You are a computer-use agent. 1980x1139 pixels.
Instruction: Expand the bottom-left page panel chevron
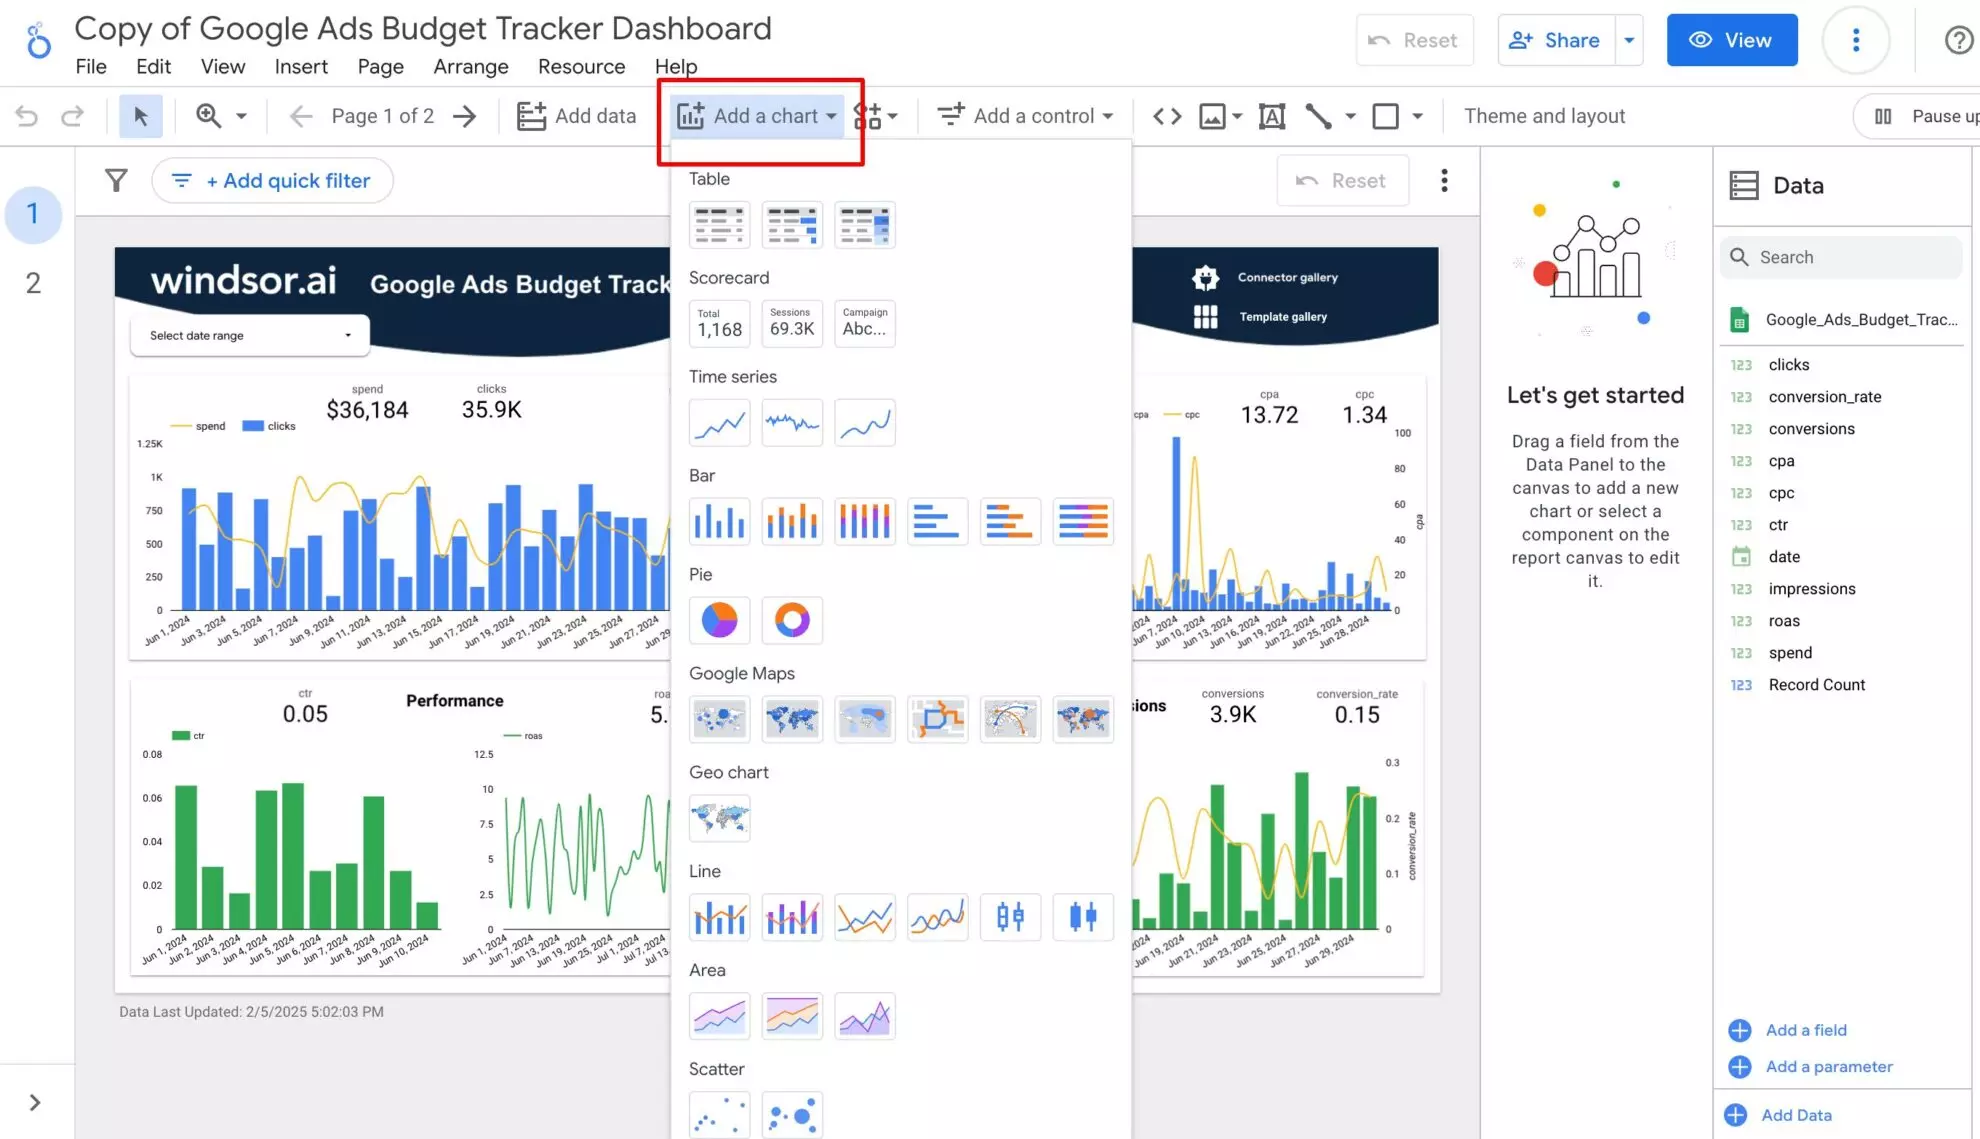pos(35,1102)
